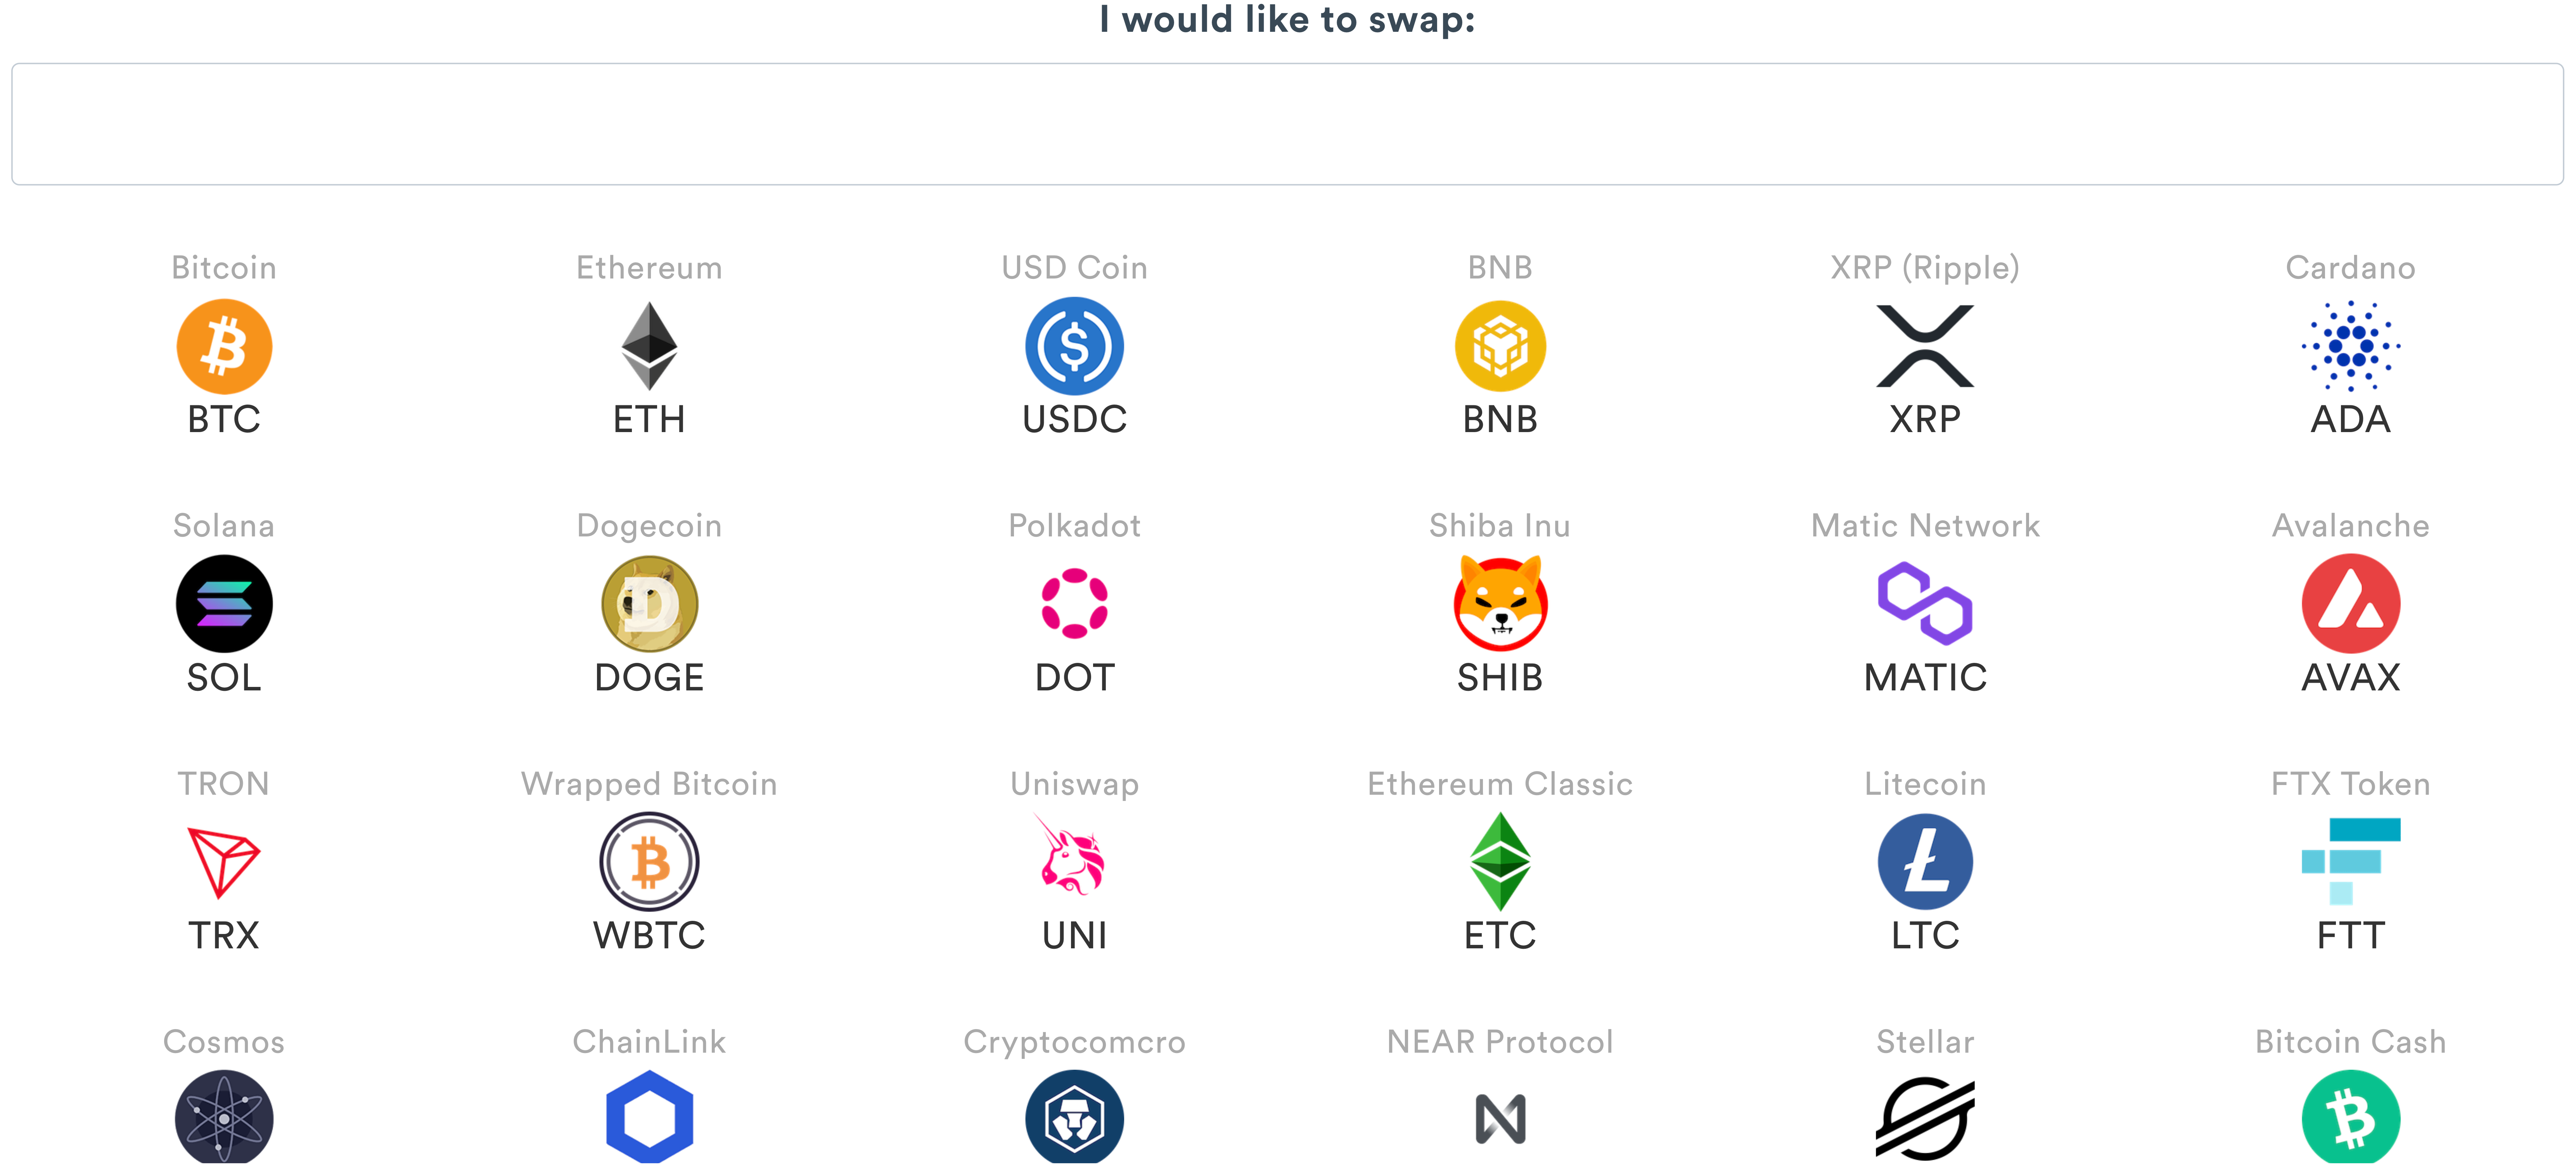Select the Ethereum diamond icon
This screenshot has height=1164, width=2576.
649,346
